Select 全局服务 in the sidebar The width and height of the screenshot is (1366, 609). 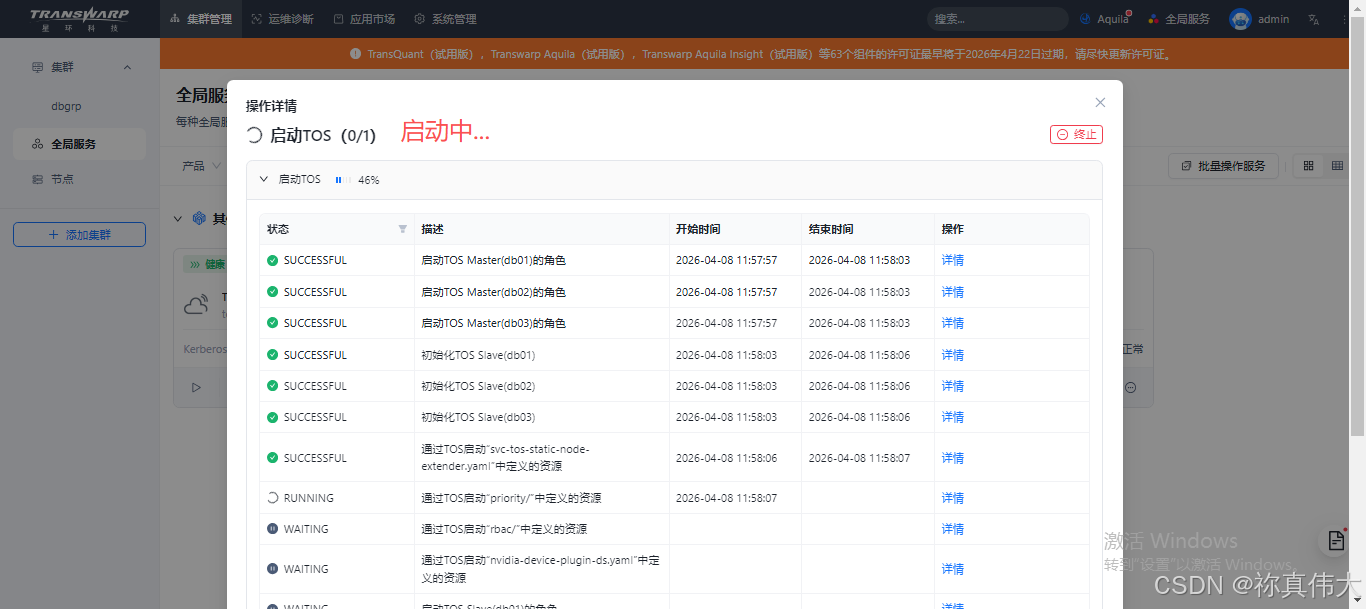pyautogui.click(x=80, y=144)
